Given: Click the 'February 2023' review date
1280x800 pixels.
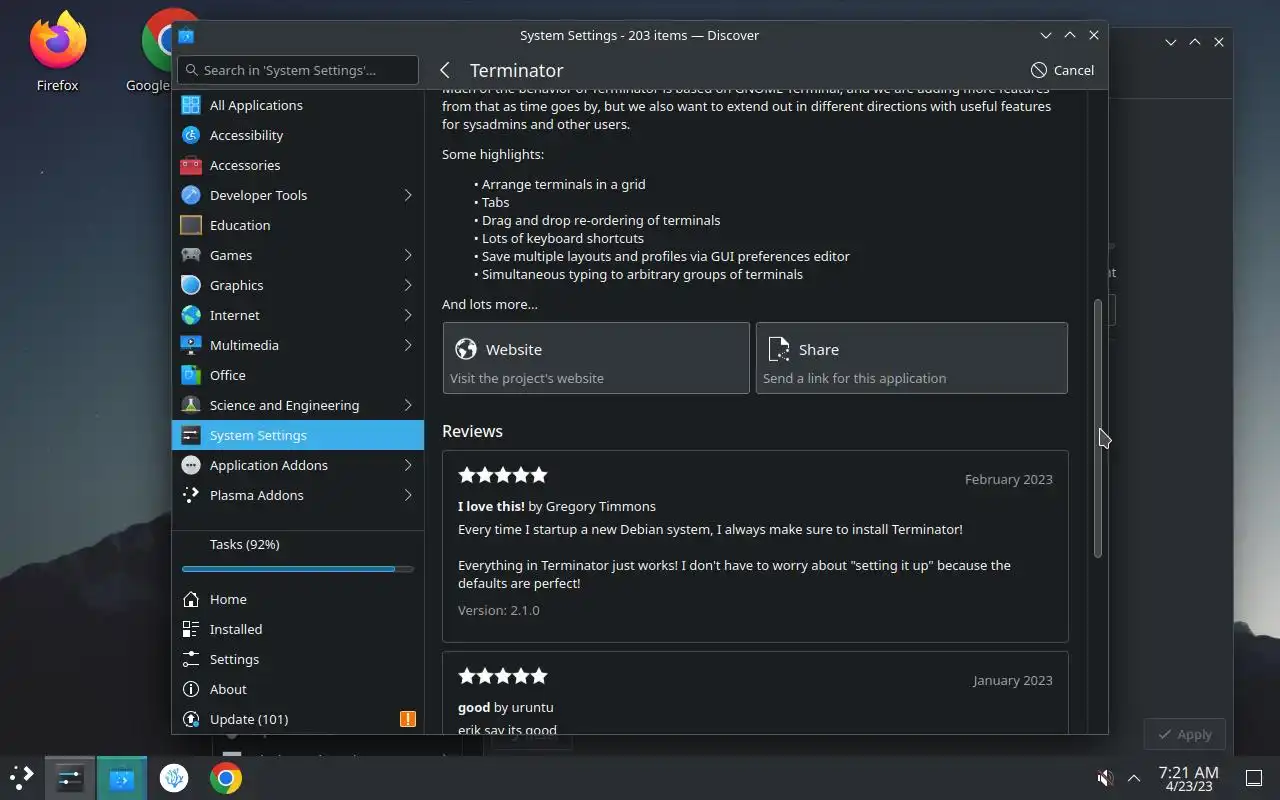Looking at the screenshot, I should (1009, 479).
